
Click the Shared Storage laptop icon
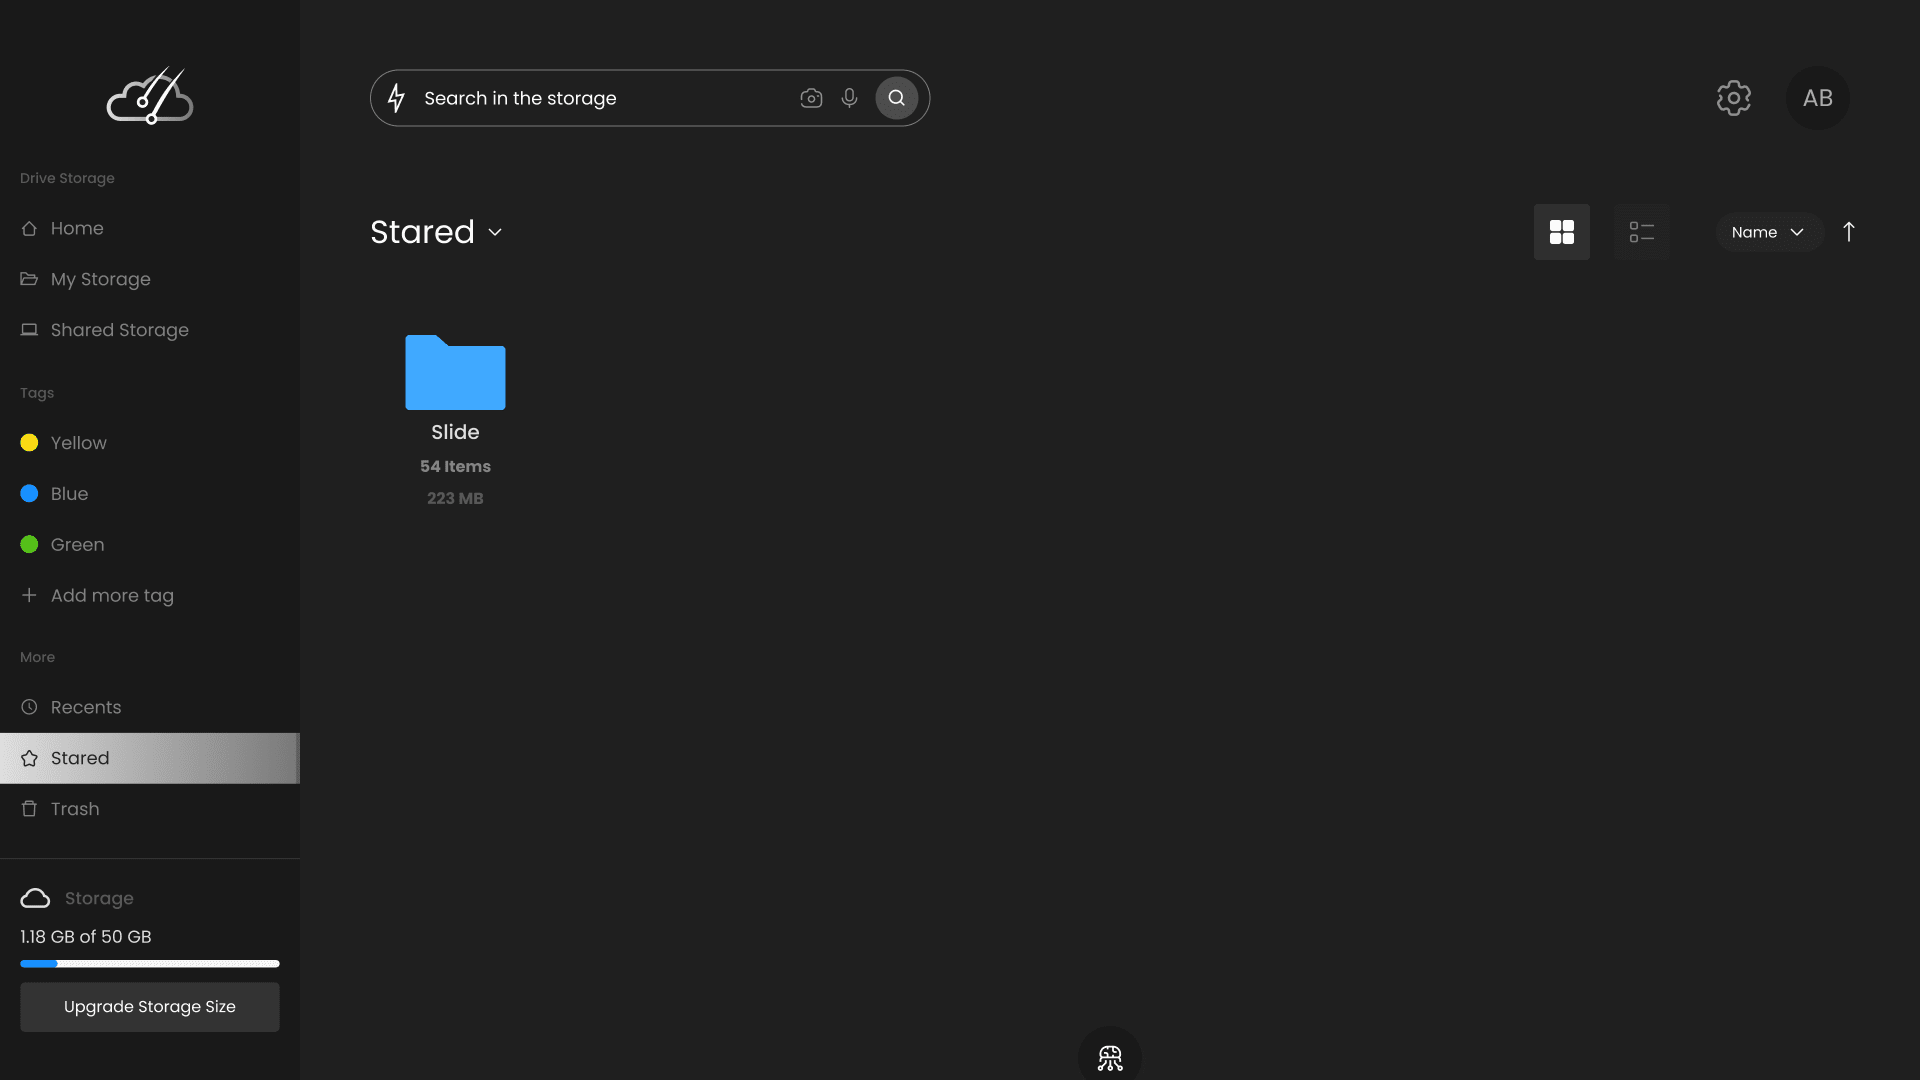click(29, 330)
